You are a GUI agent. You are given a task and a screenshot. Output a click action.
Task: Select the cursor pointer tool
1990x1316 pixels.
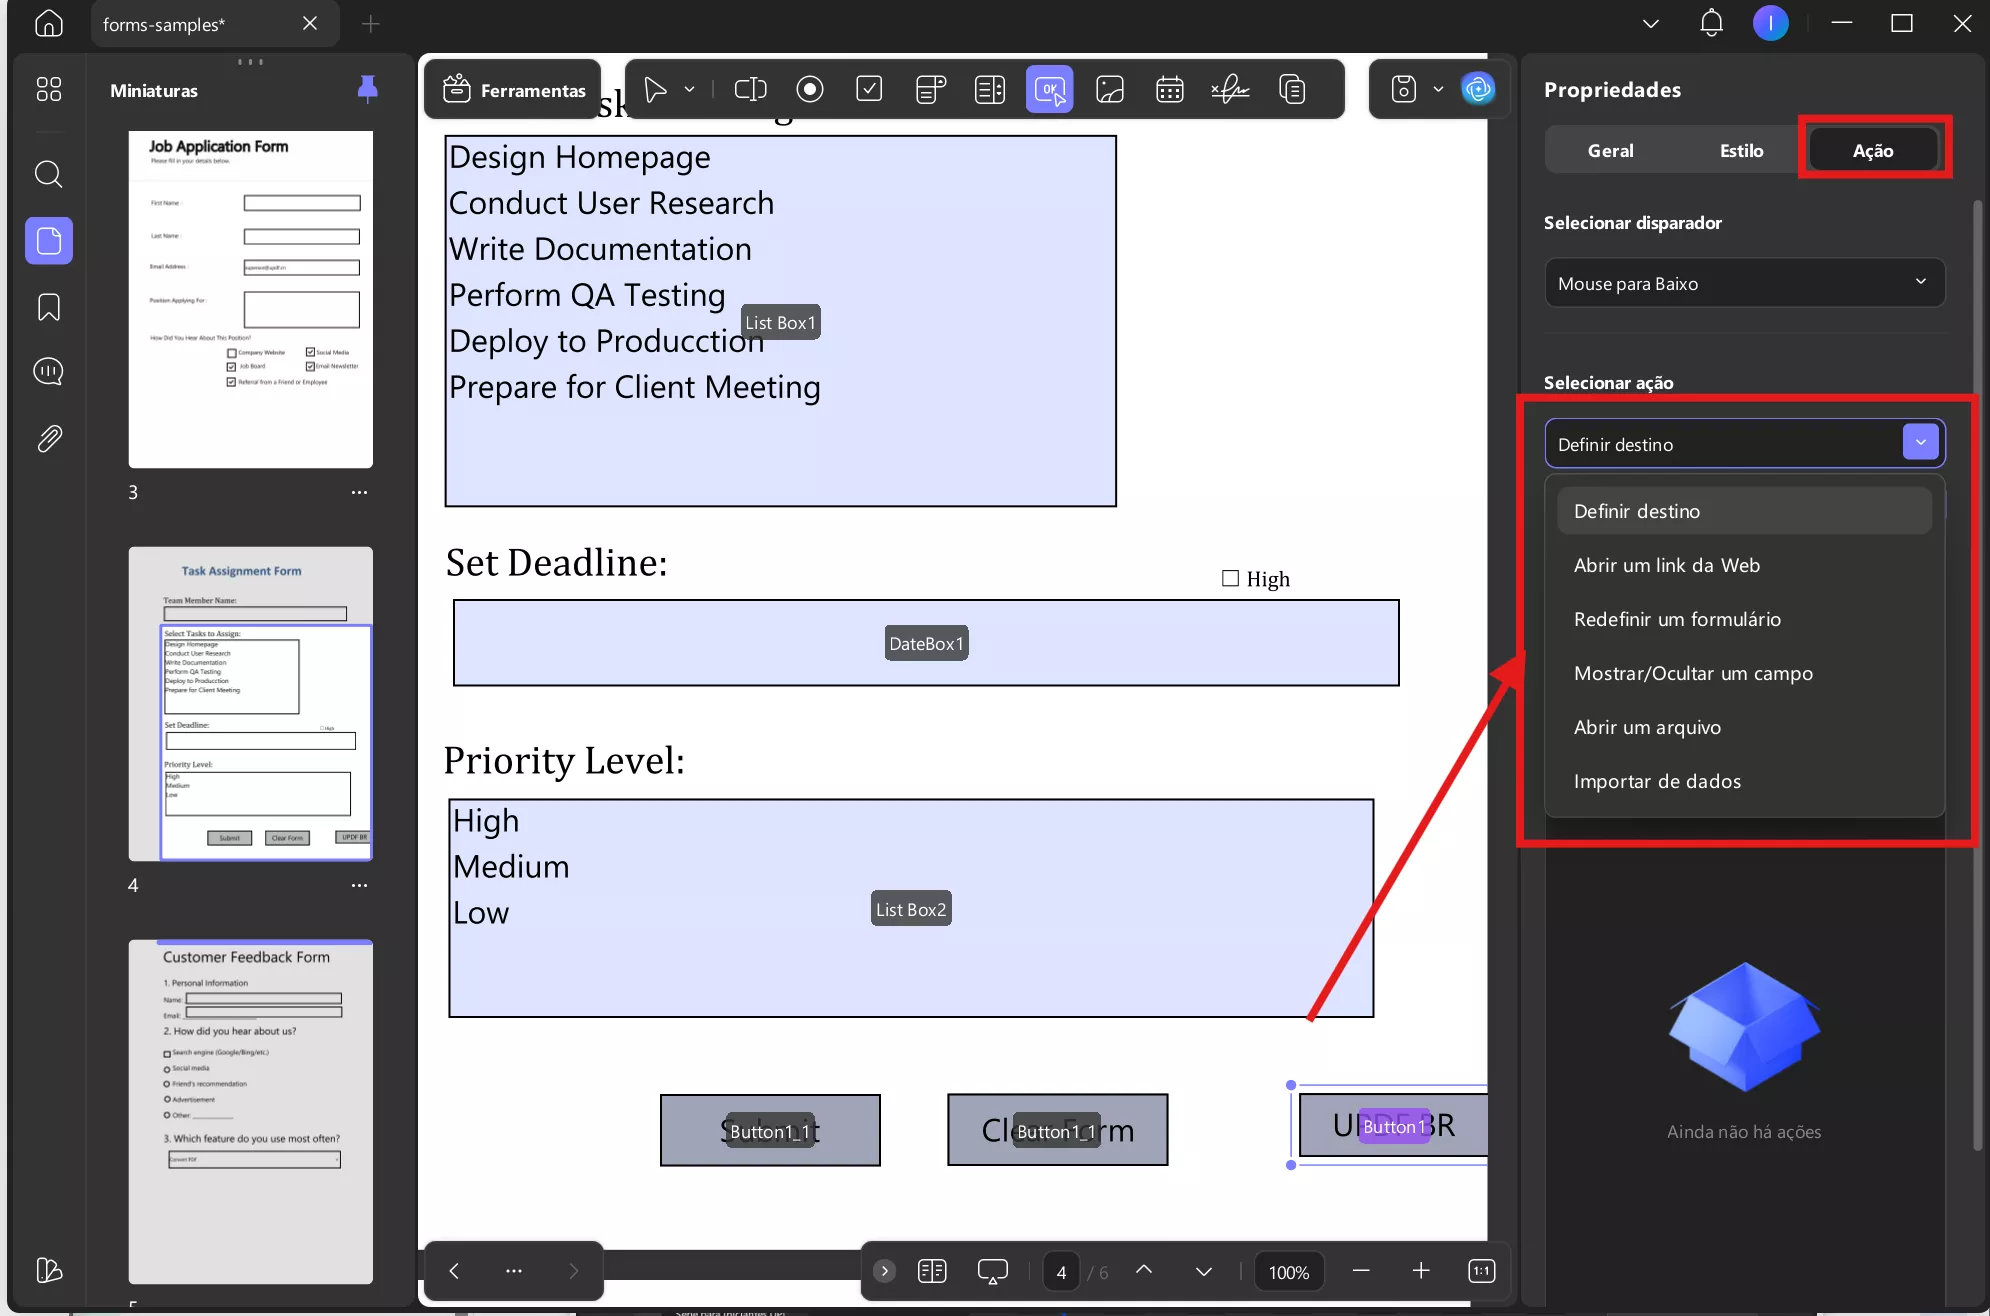tap(655, 90)
